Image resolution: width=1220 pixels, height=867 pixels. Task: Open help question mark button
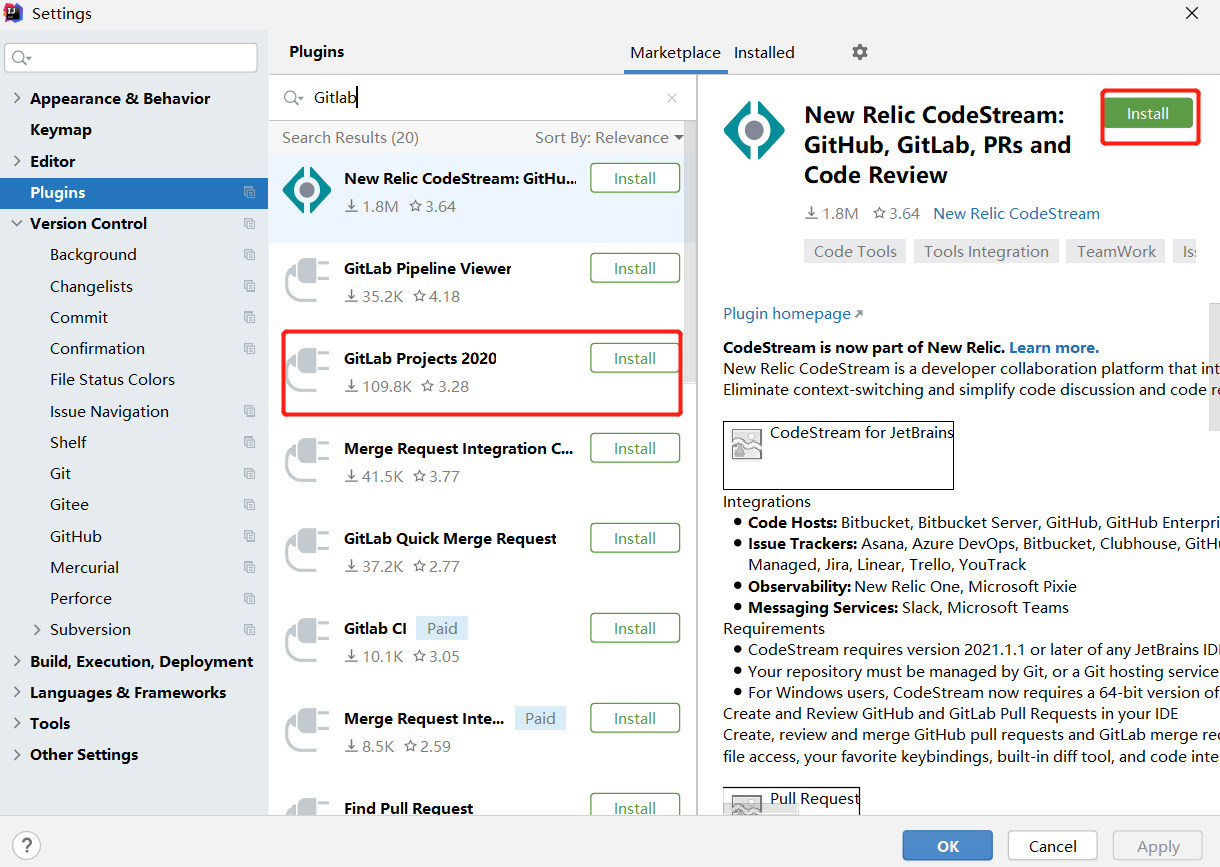pos(28,845)
